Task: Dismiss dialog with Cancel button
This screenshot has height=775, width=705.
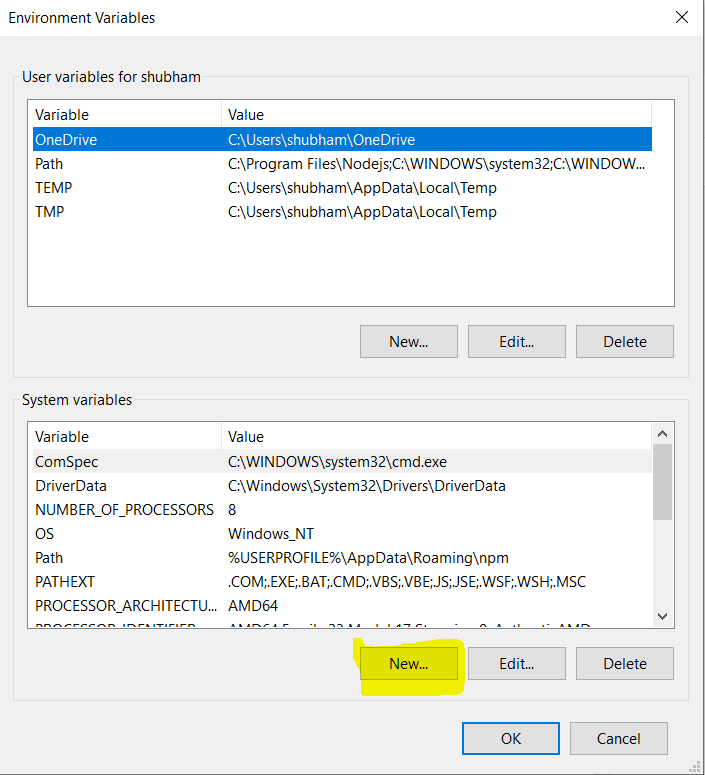Action: [618, 738]
